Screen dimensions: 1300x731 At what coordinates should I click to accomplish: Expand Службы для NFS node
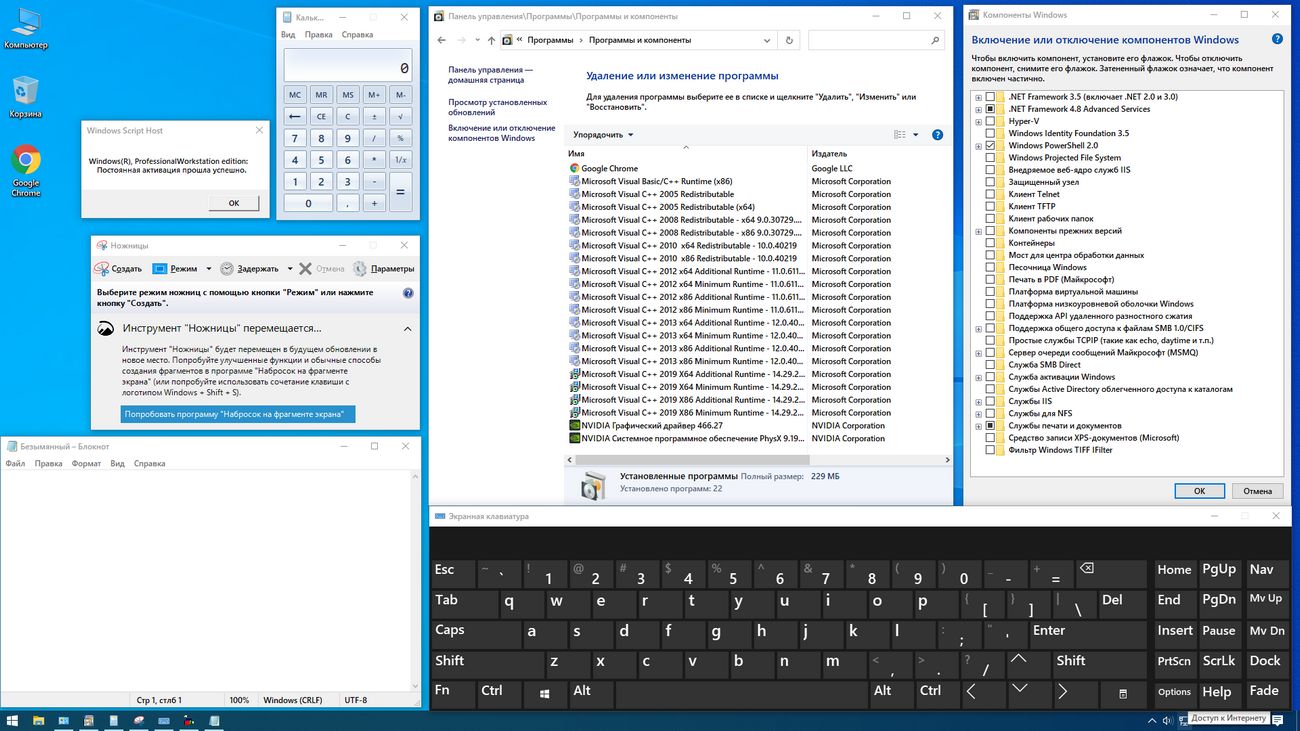pyautogui.click(x=978, y=413)
